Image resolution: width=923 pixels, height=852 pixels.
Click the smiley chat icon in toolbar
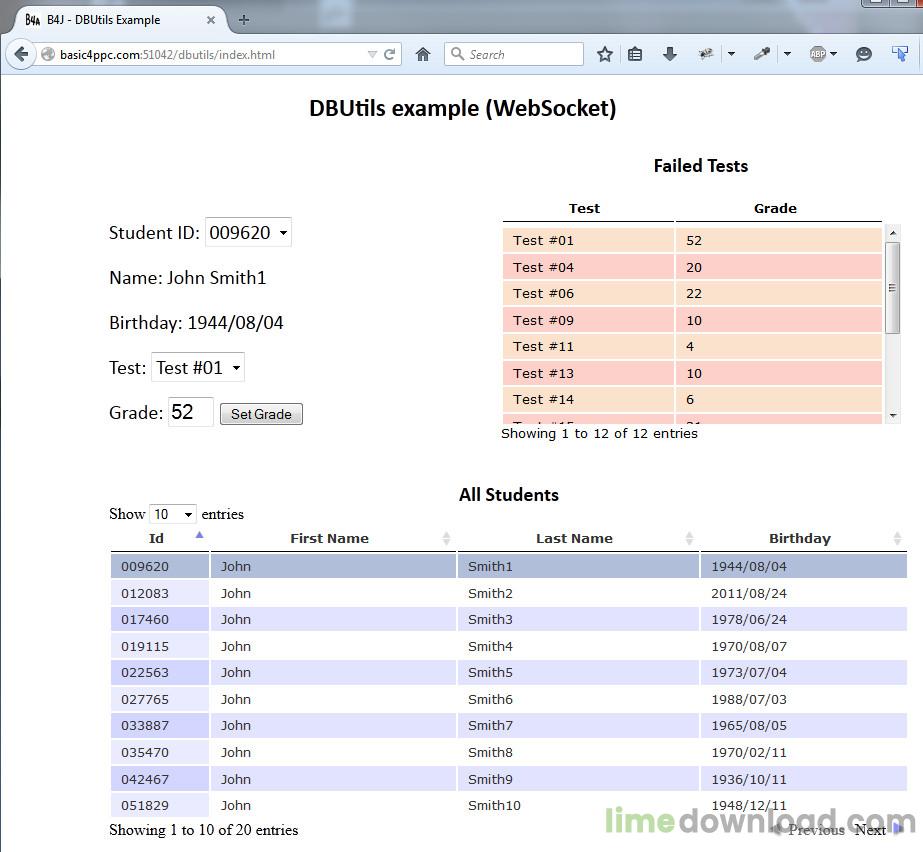click(x=864, y=55)
